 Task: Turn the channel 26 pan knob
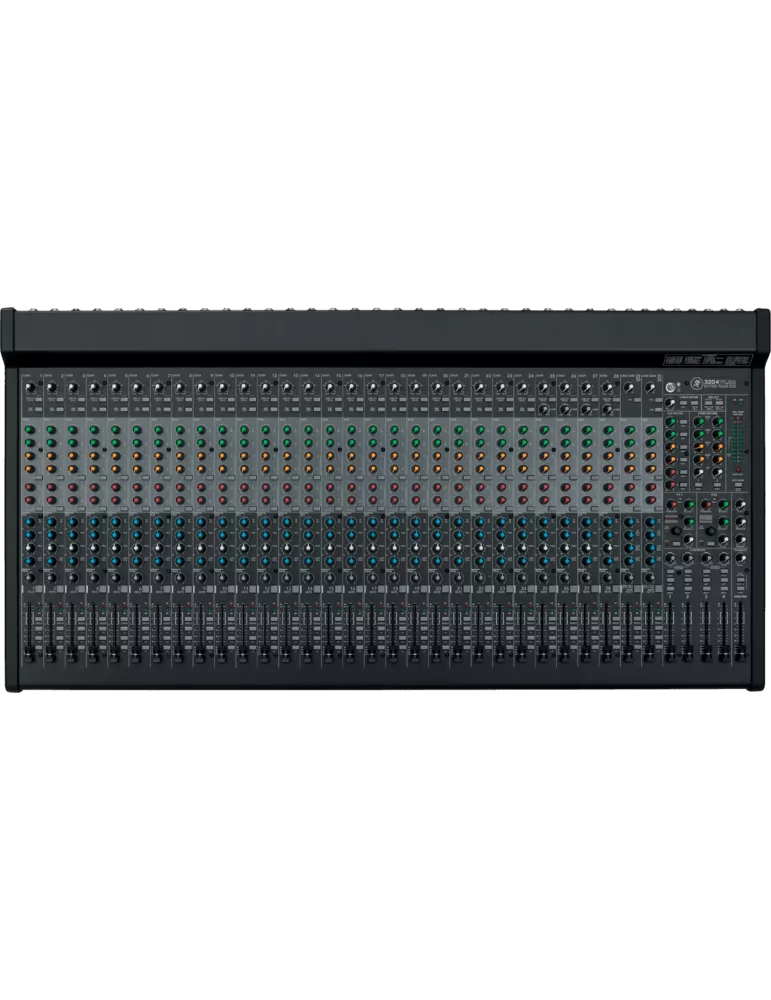pyautogui.click(x=565, y=578)
